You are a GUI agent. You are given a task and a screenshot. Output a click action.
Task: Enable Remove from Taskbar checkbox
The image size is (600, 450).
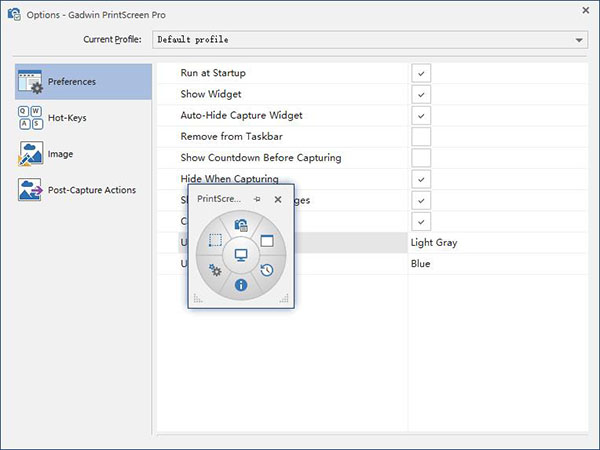(421, 137)
